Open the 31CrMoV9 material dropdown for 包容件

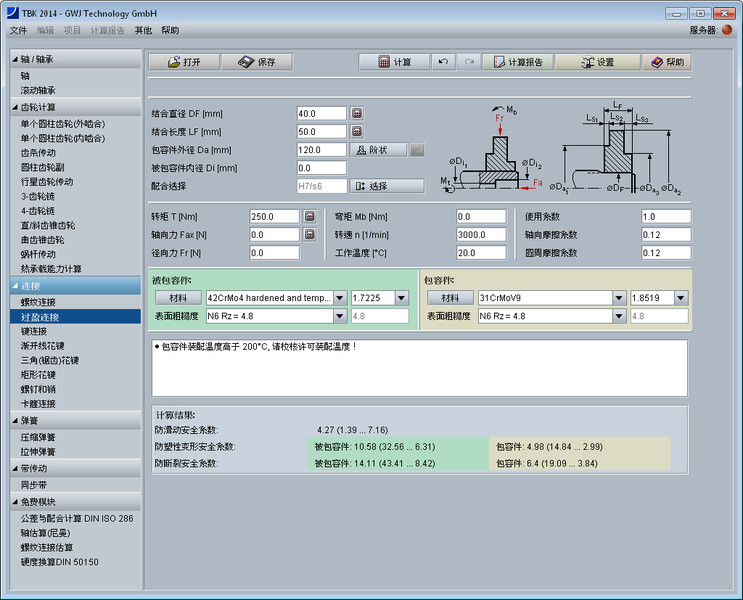pos(620,298)
